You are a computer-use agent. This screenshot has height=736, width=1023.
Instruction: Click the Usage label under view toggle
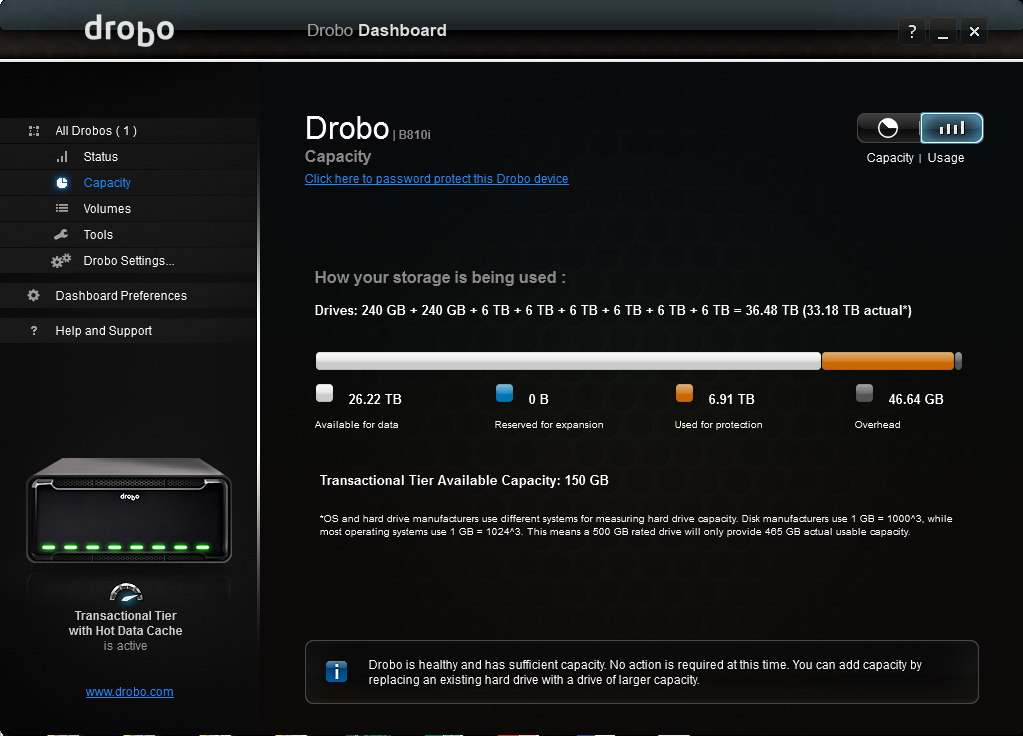[945, 158]
